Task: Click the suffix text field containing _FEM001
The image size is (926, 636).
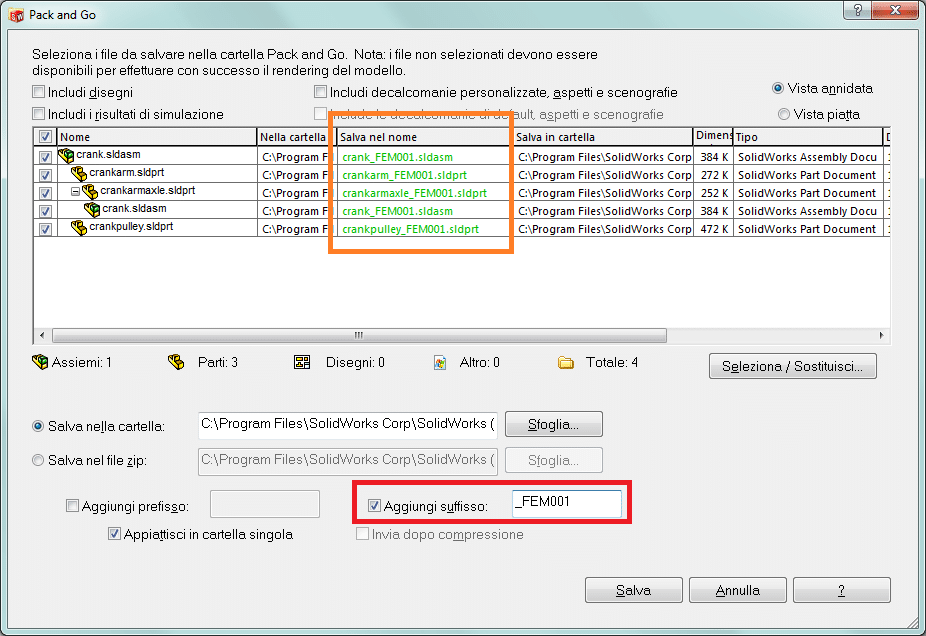Action: click(566, 503)
